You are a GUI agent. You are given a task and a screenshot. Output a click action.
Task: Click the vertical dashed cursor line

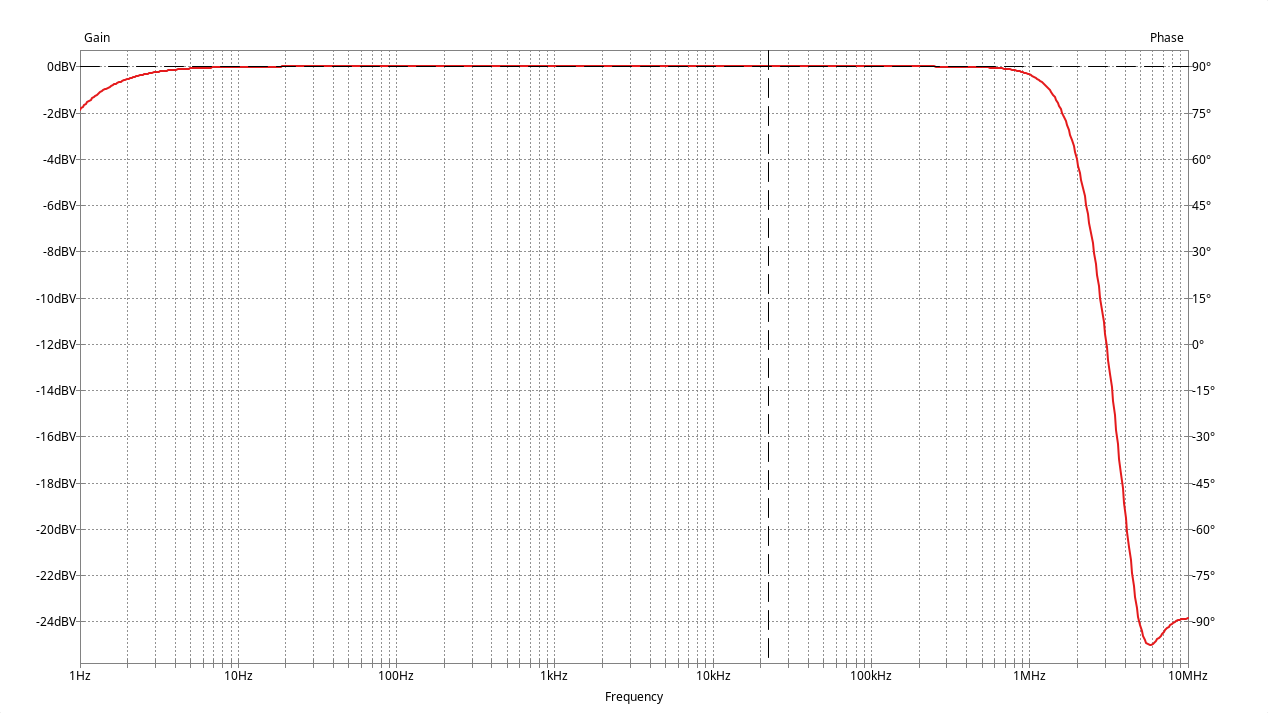768,357
